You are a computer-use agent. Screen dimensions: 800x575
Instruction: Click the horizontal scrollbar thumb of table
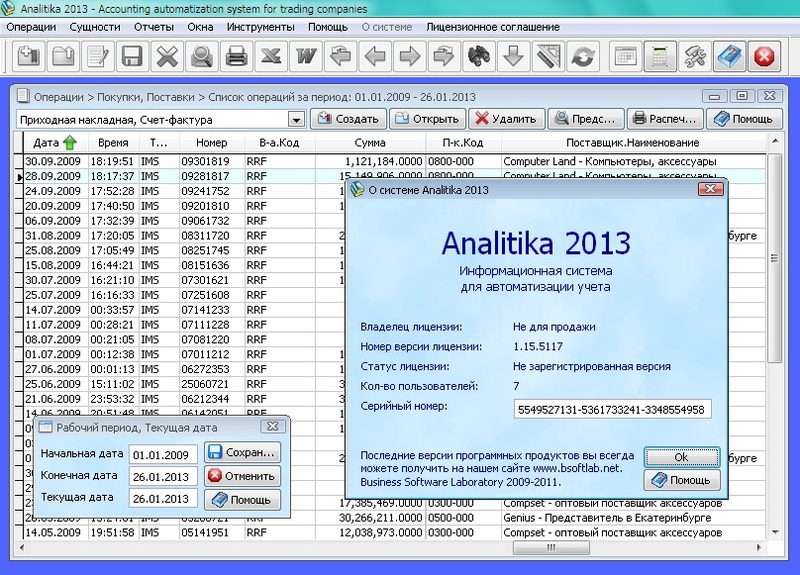coord(551,547)
